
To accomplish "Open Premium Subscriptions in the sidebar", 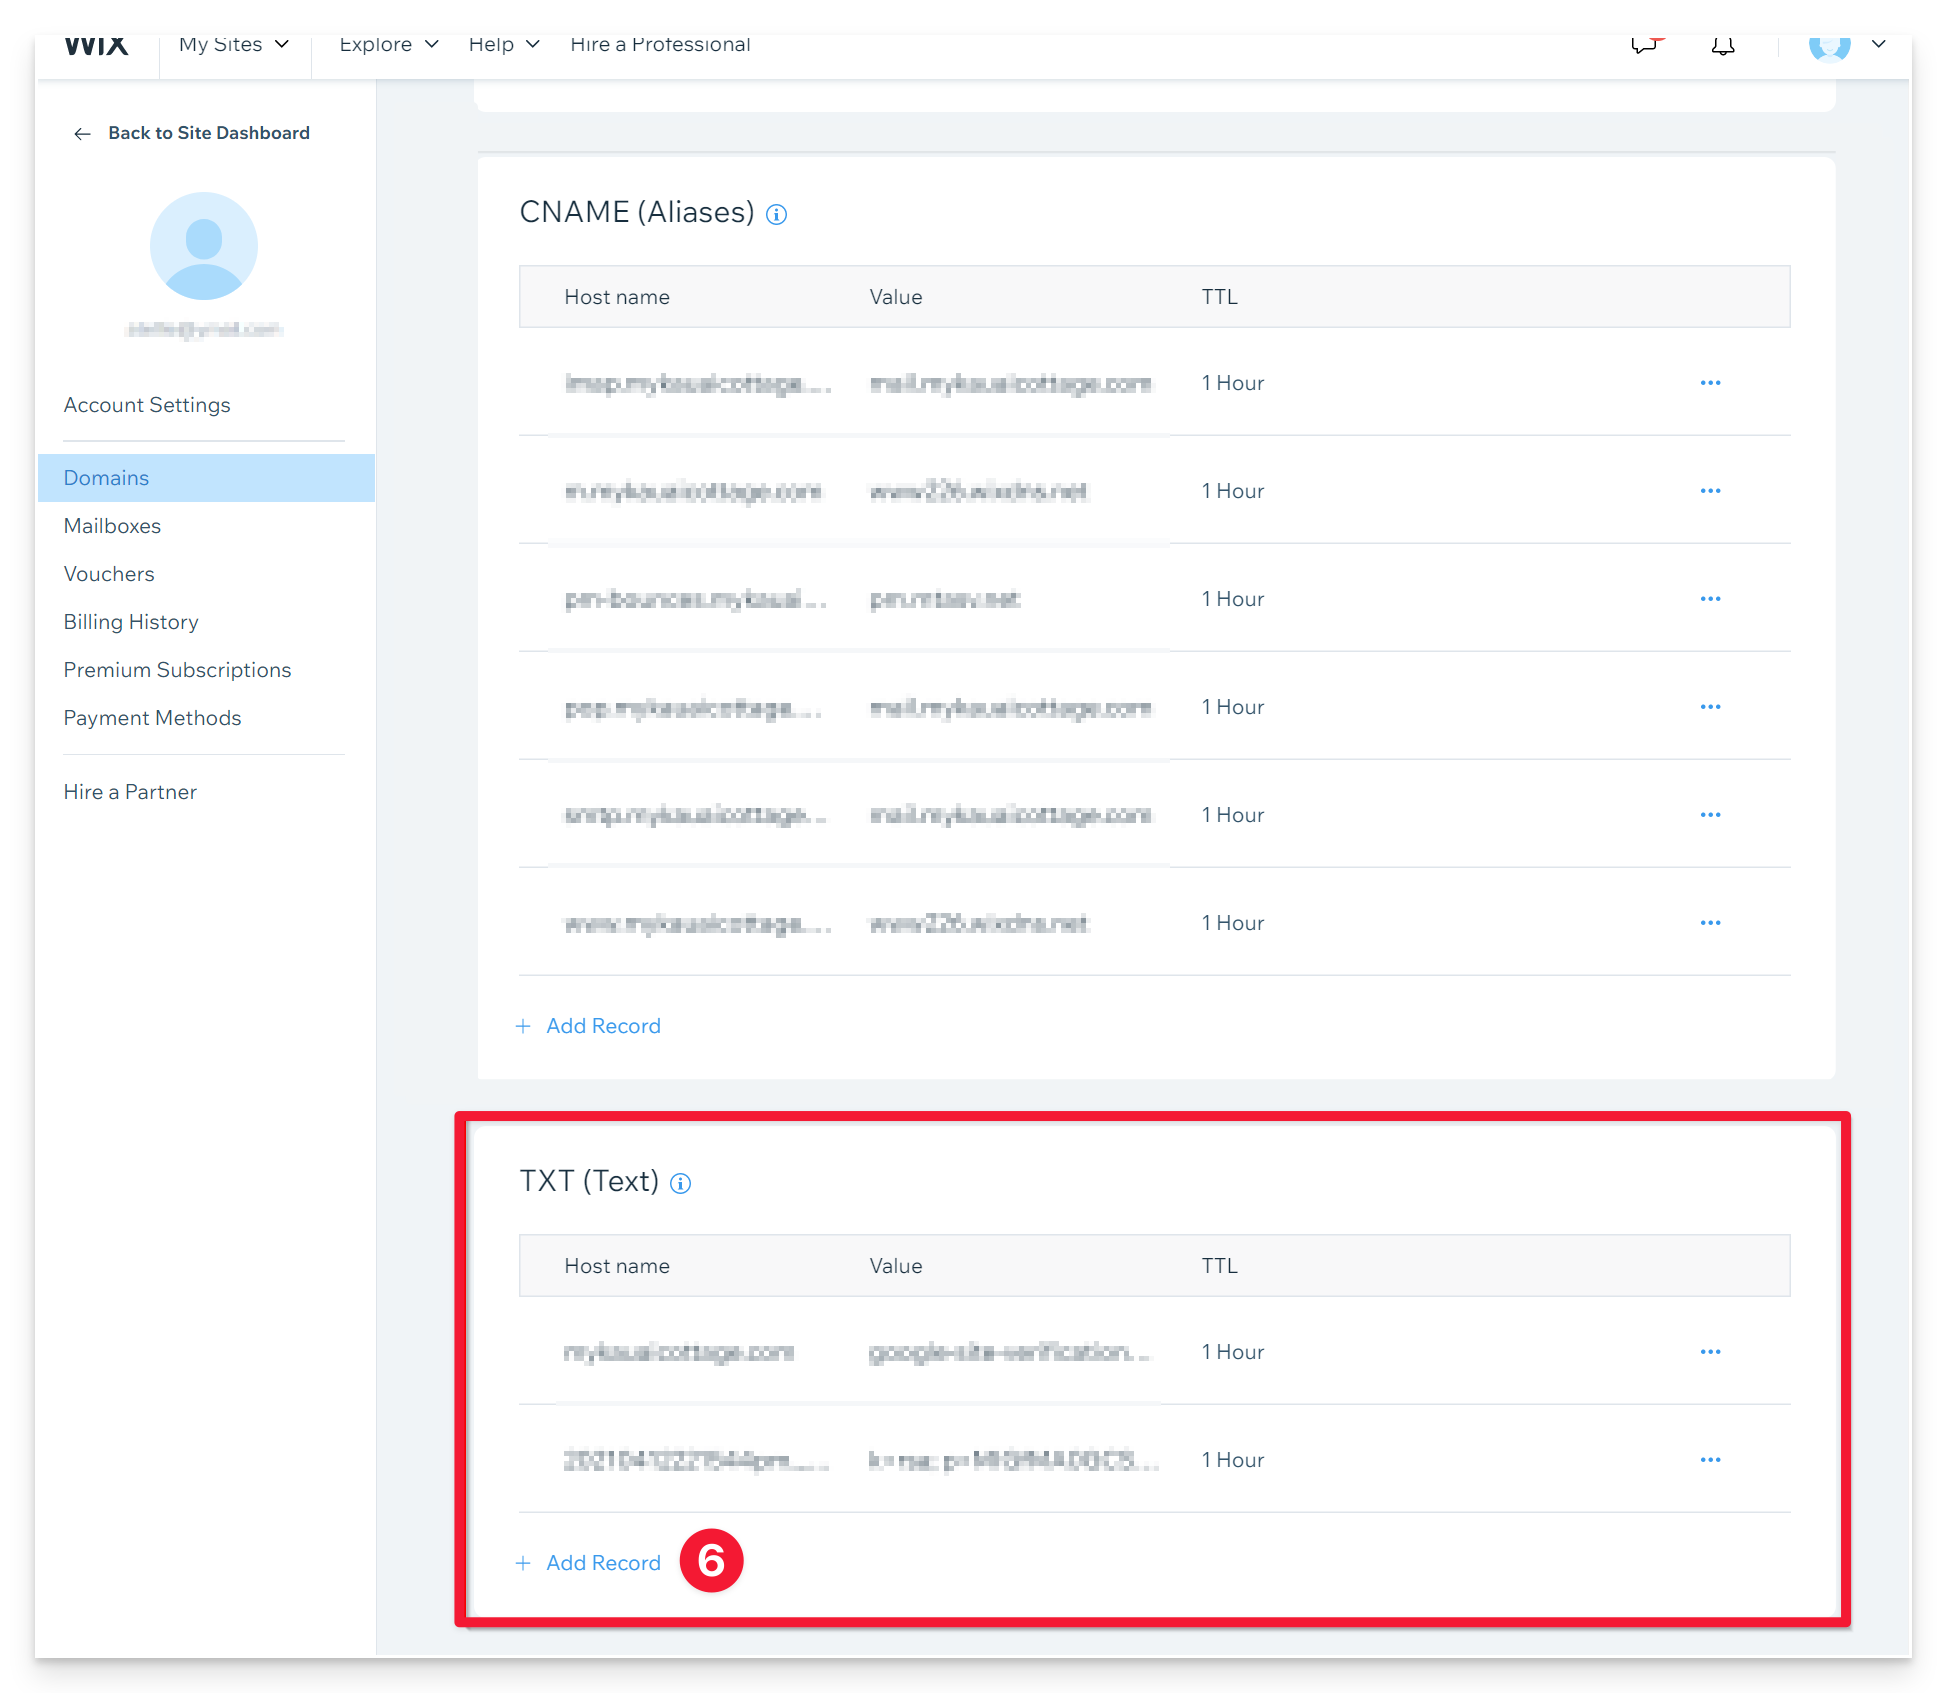I will [x=177, y=670].
